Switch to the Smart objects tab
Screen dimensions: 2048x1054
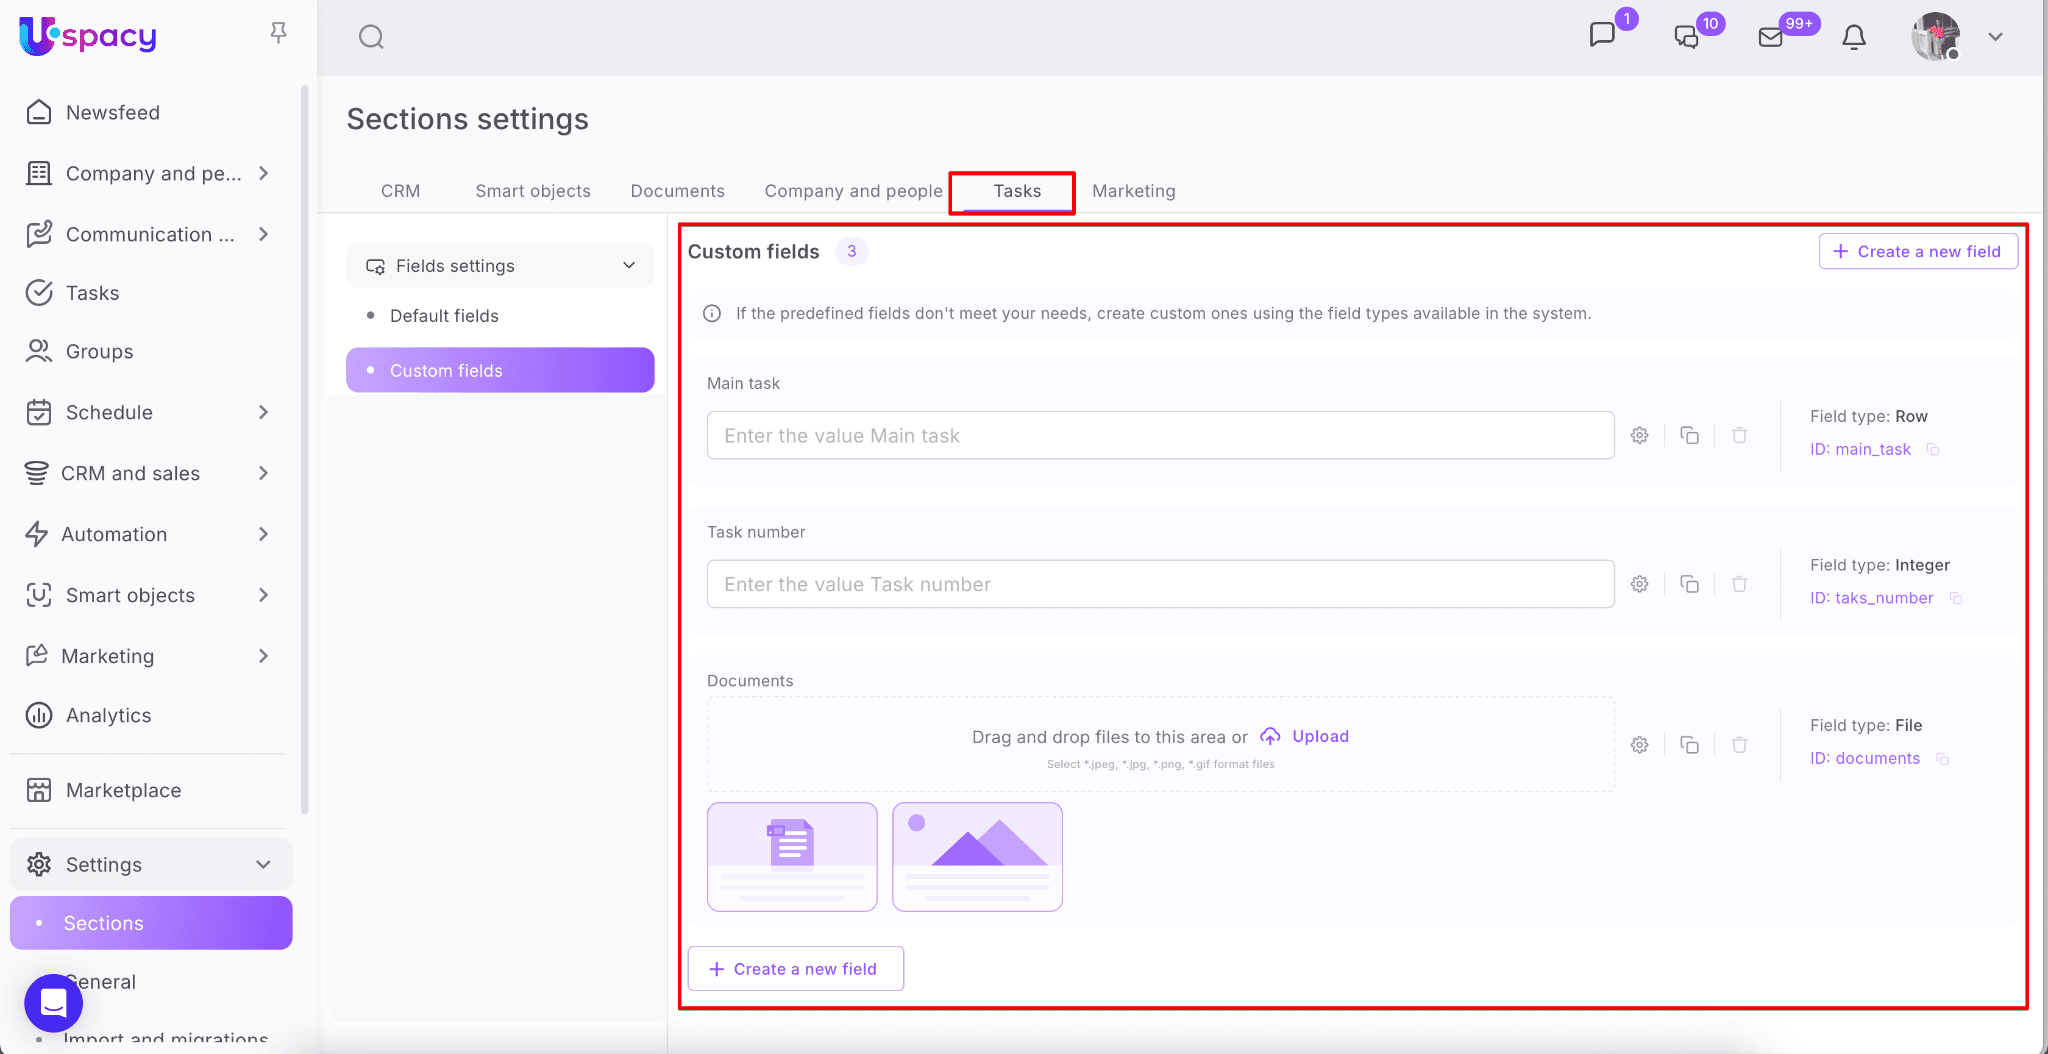pyautogui.click(x=532, y=191)
